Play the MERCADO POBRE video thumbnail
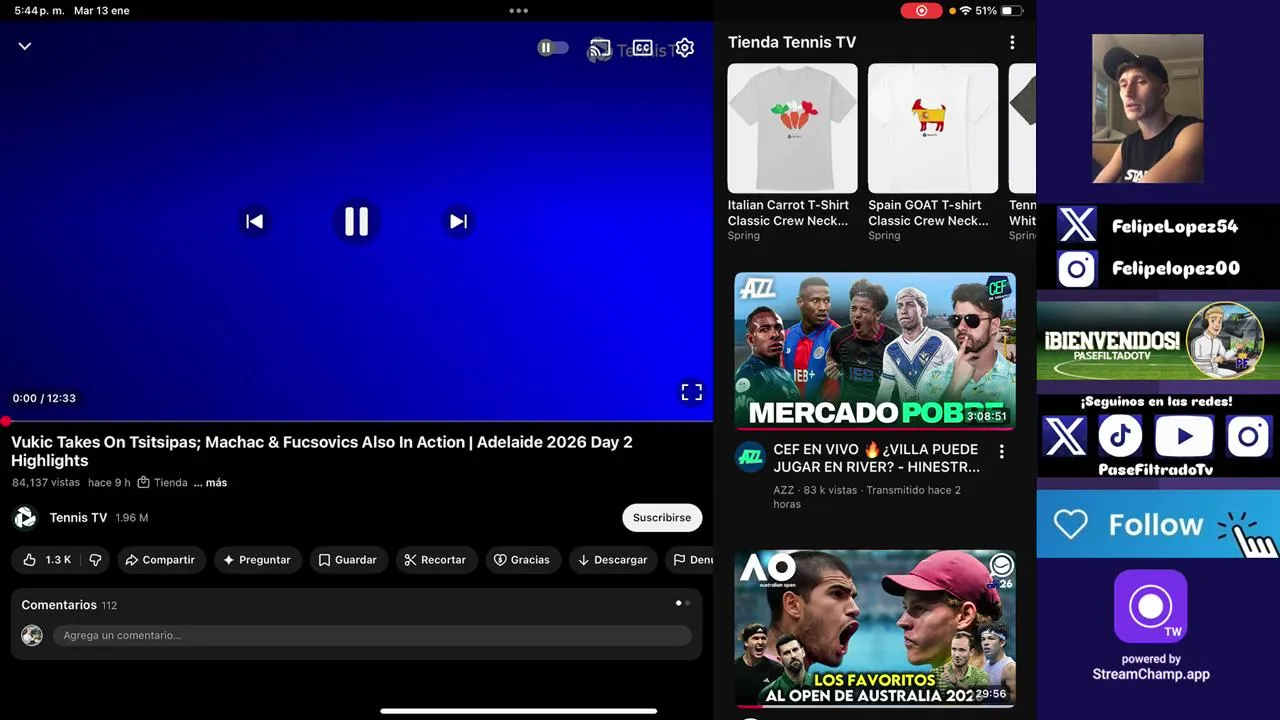1280x720 pixels. point(875,351)
